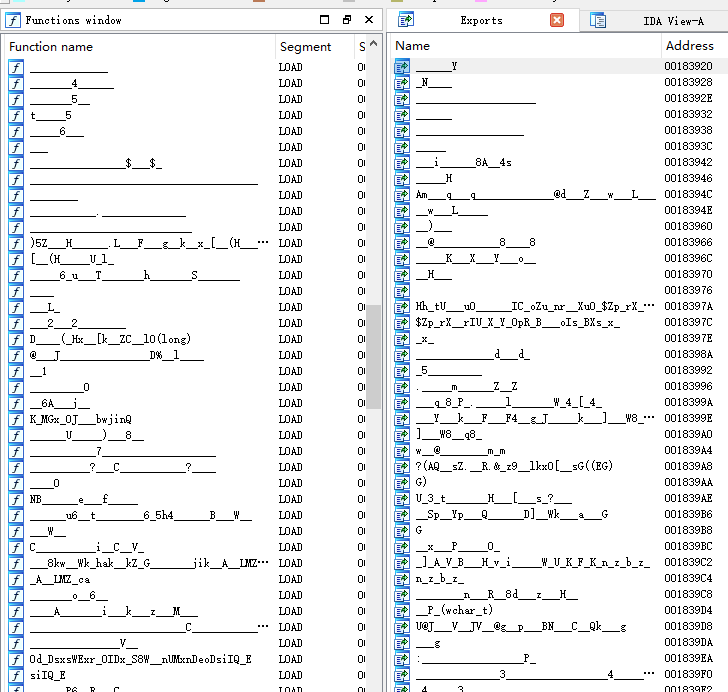The image size is (728, 692).
Task: Click function icon of __6A____j__ row
Action: [x=16, y=404]
